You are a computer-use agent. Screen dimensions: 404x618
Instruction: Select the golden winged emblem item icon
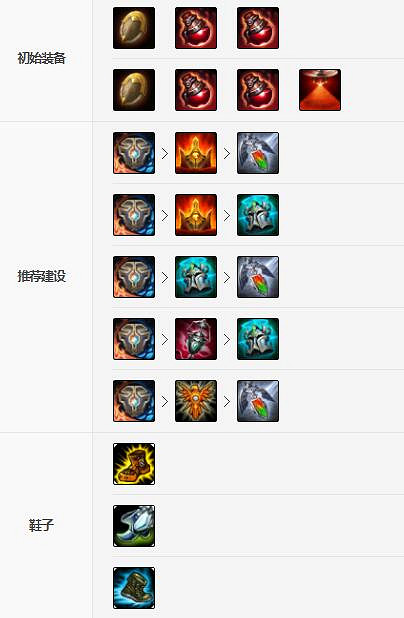196,401
